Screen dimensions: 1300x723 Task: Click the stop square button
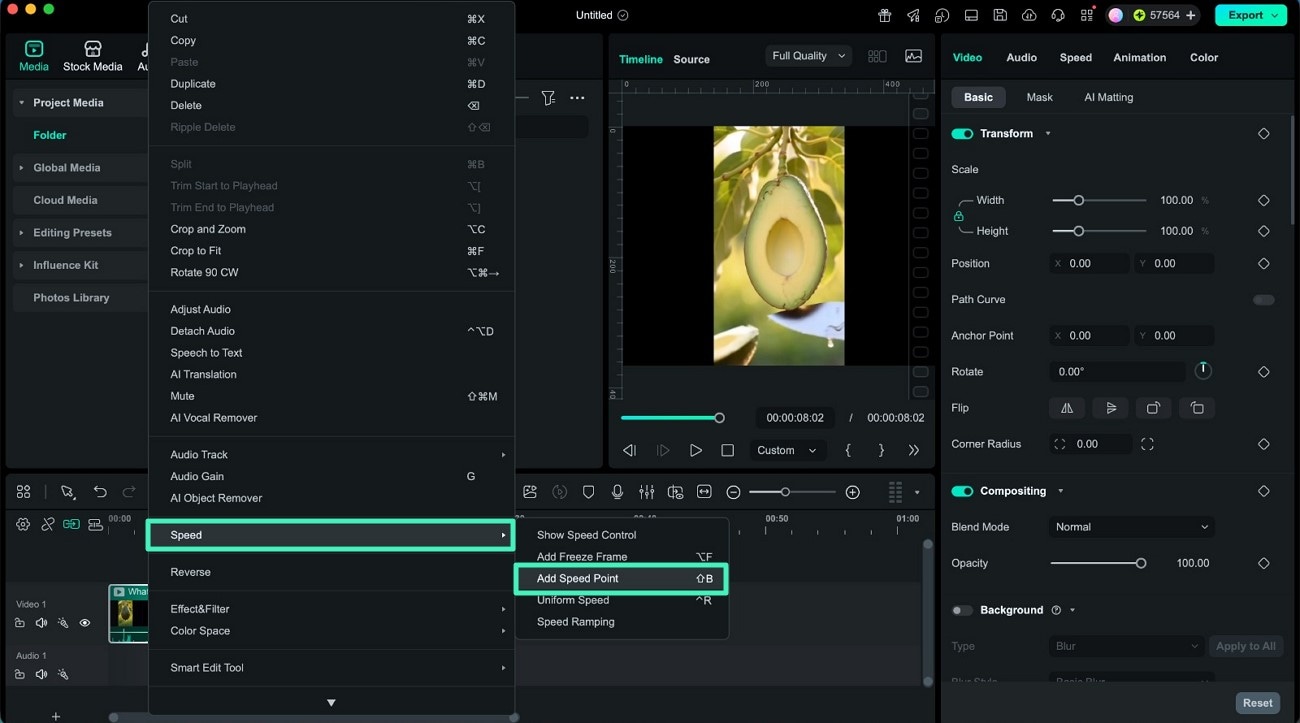click(727, 451)
